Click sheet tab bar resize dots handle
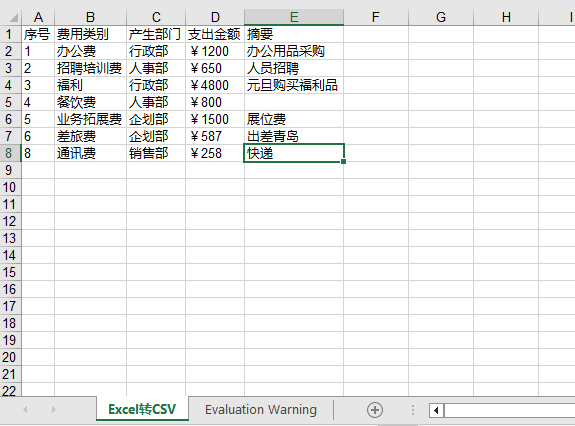 [x=413, y=410]
